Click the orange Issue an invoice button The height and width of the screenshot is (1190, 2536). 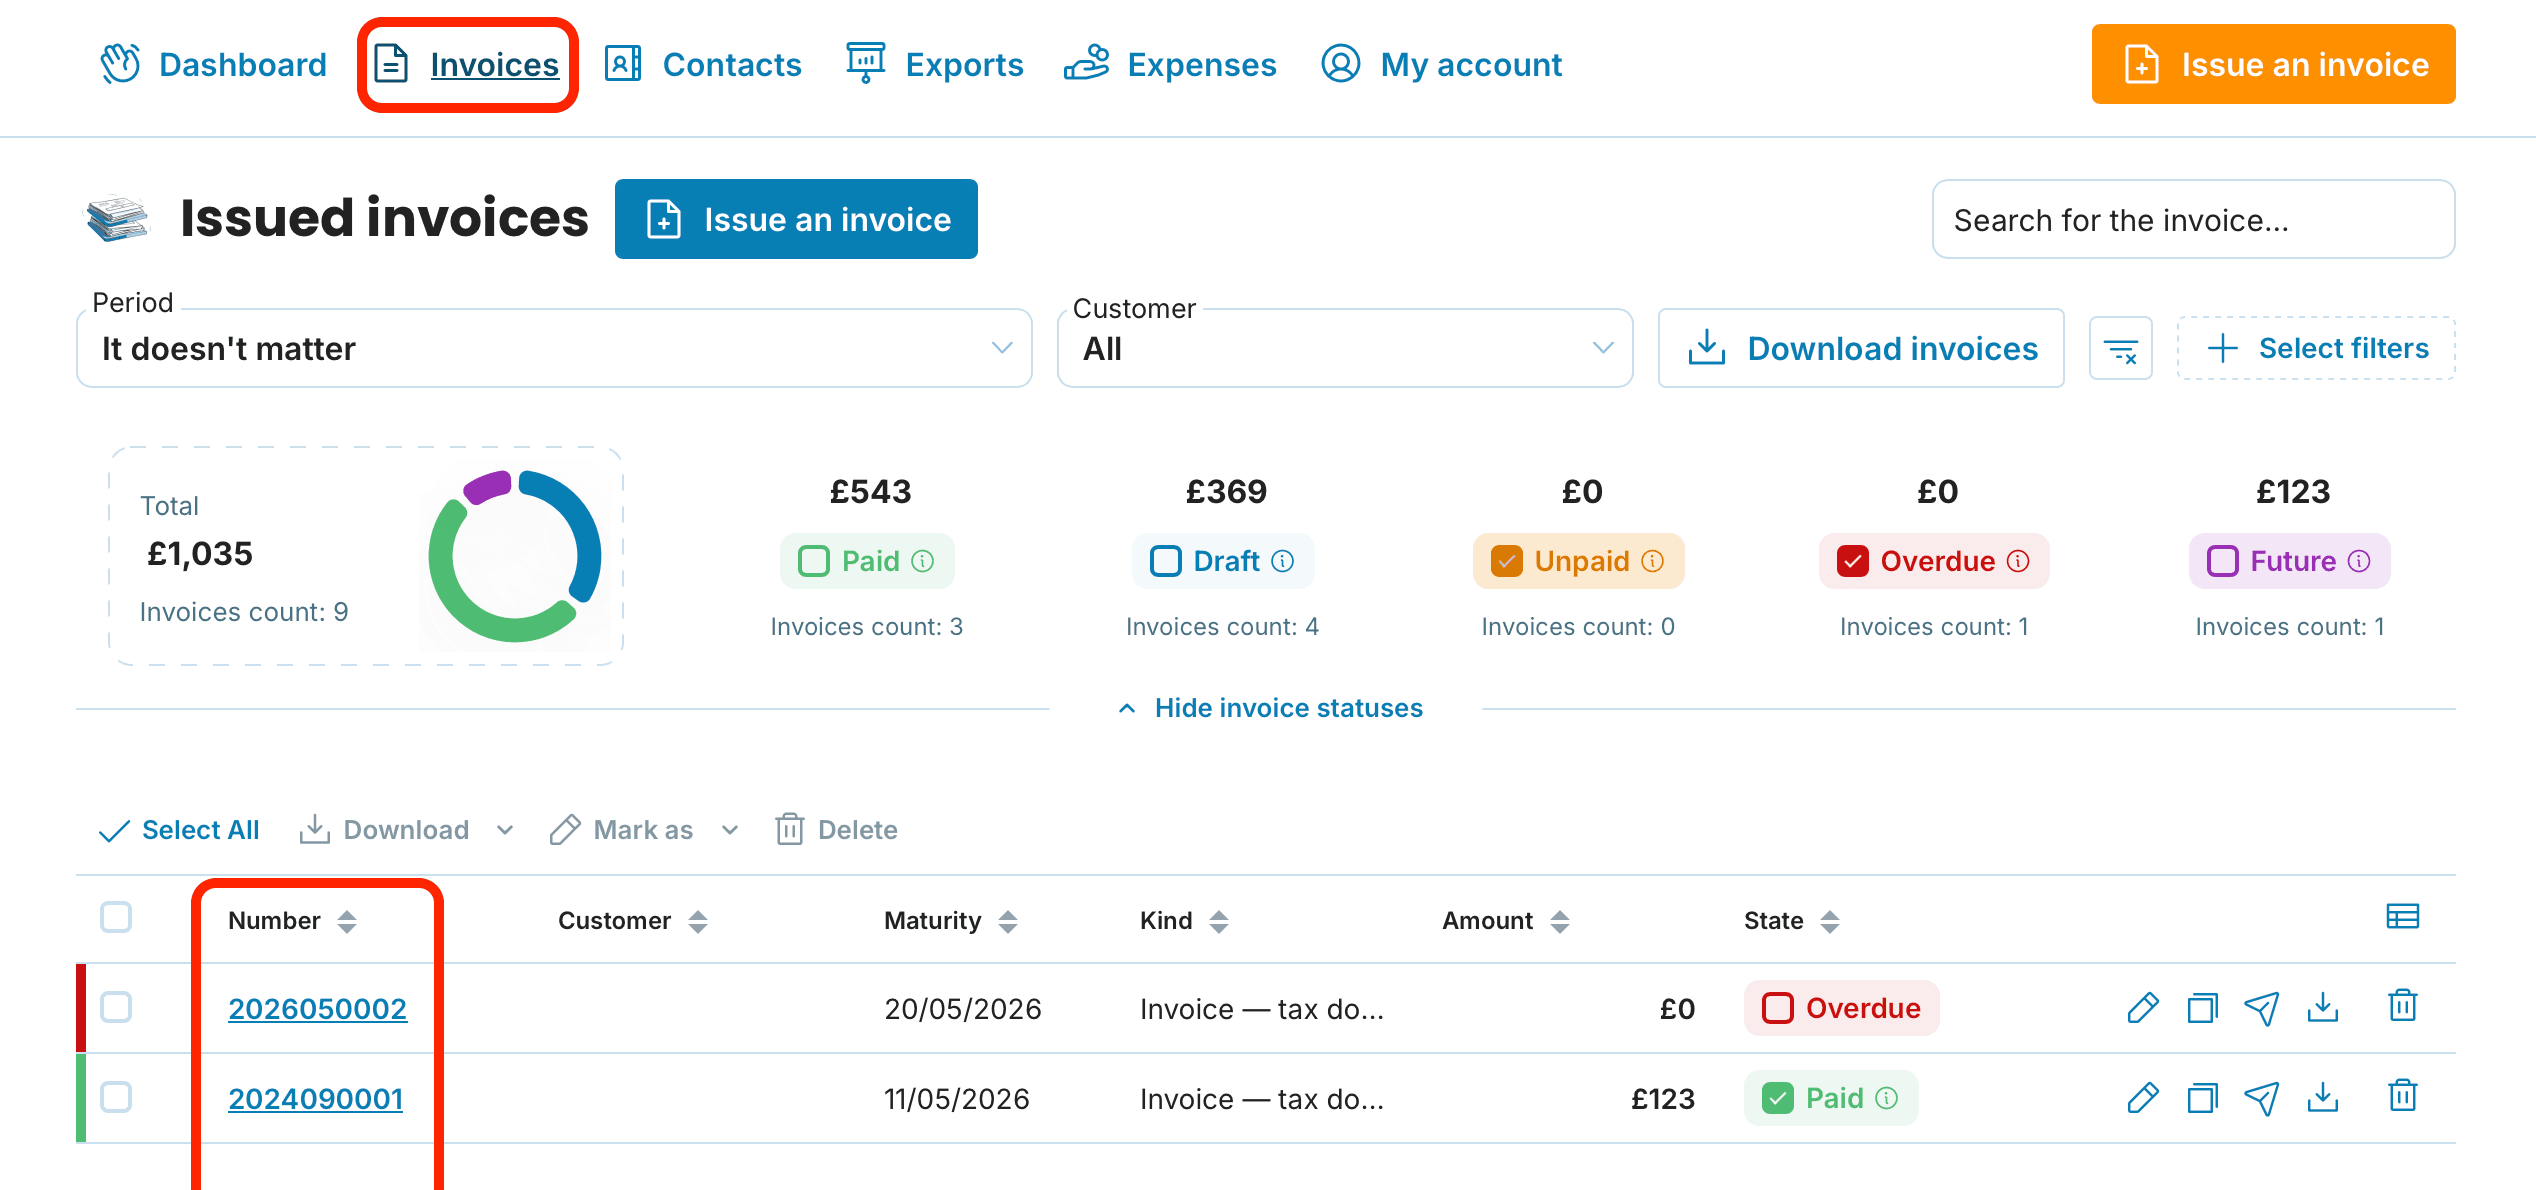click(x=2273, y=64)
